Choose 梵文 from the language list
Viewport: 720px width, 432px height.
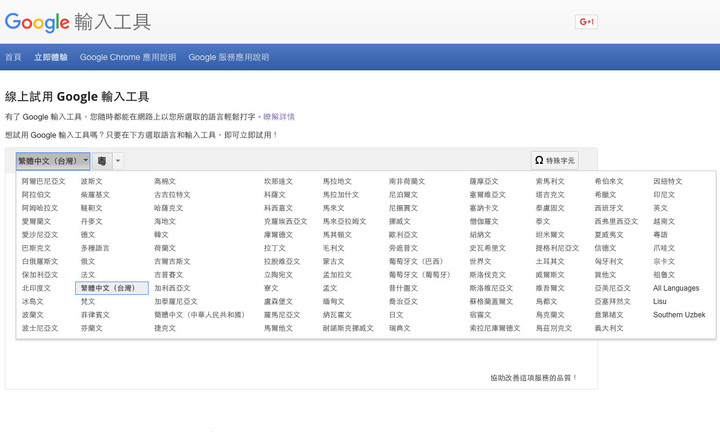(x=88, y=301)
